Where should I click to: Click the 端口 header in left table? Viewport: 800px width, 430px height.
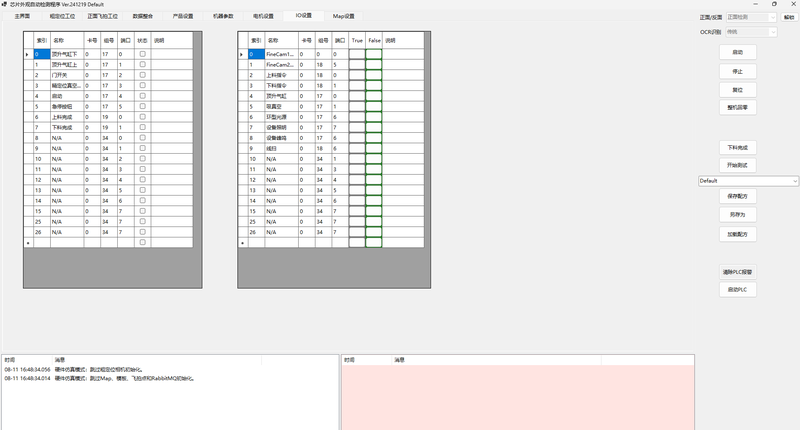126,40
